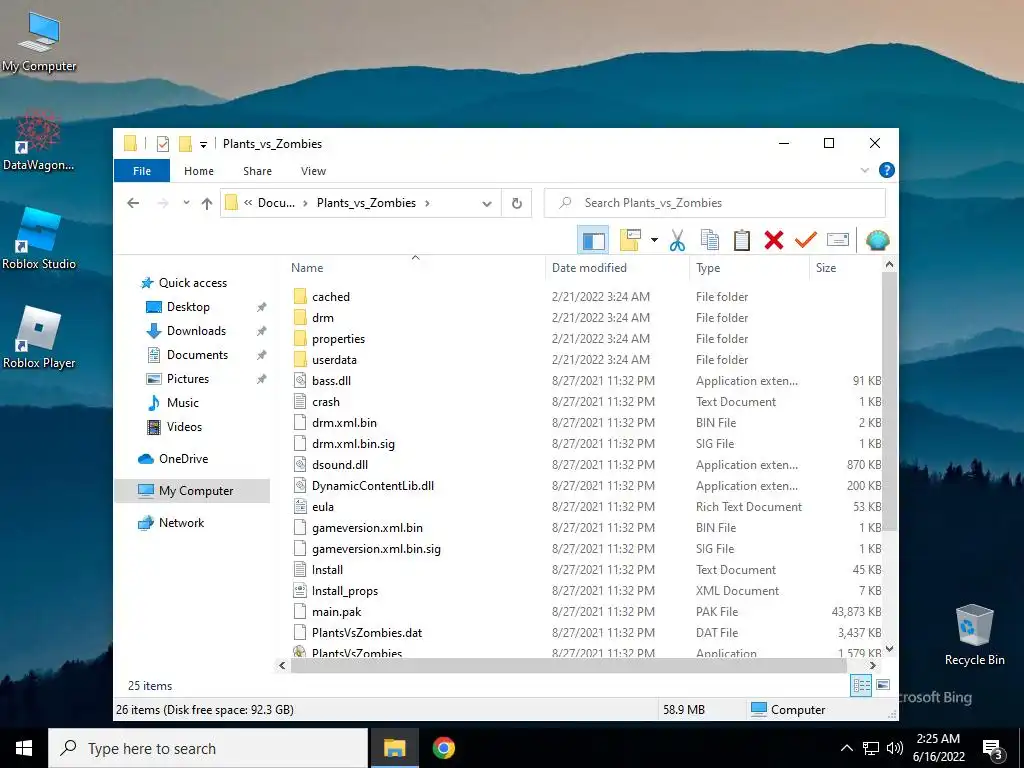Select the cached folder
This screenshot has height=768, width=1024.
[x=330, y=296]
